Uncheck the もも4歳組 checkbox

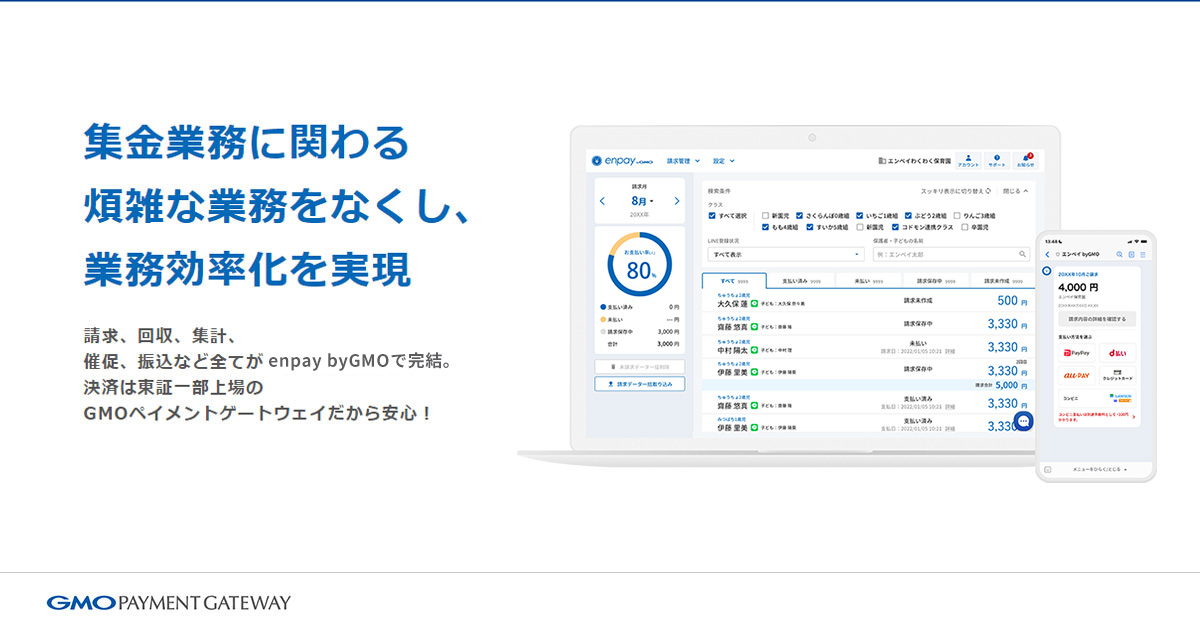click(765, 227)
